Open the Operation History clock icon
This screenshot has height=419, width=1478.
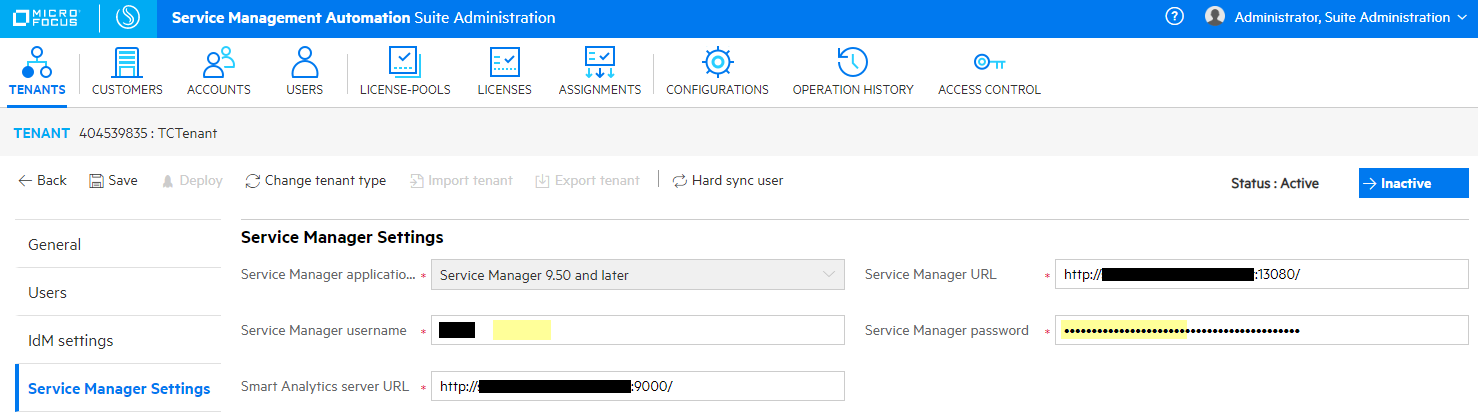(x=852, y=62)
